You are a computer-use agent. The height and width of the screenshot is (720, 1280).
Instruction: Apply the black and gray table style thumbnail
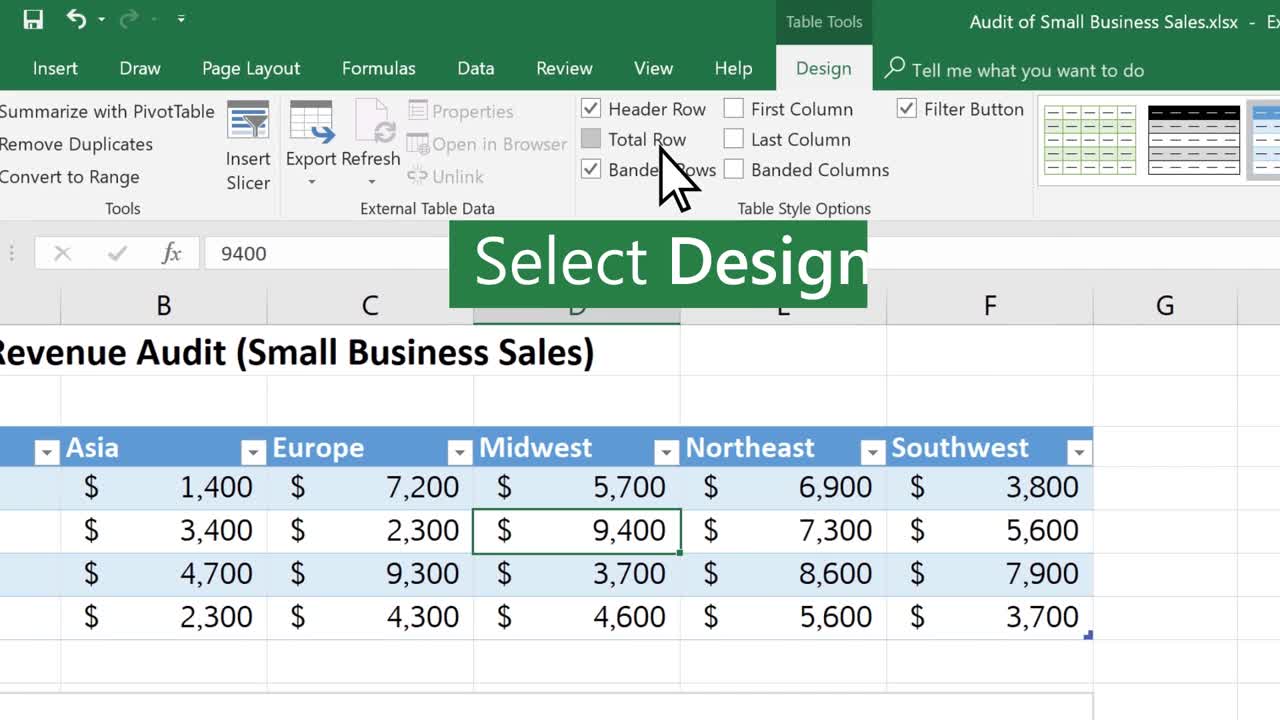coord(1194,140)
